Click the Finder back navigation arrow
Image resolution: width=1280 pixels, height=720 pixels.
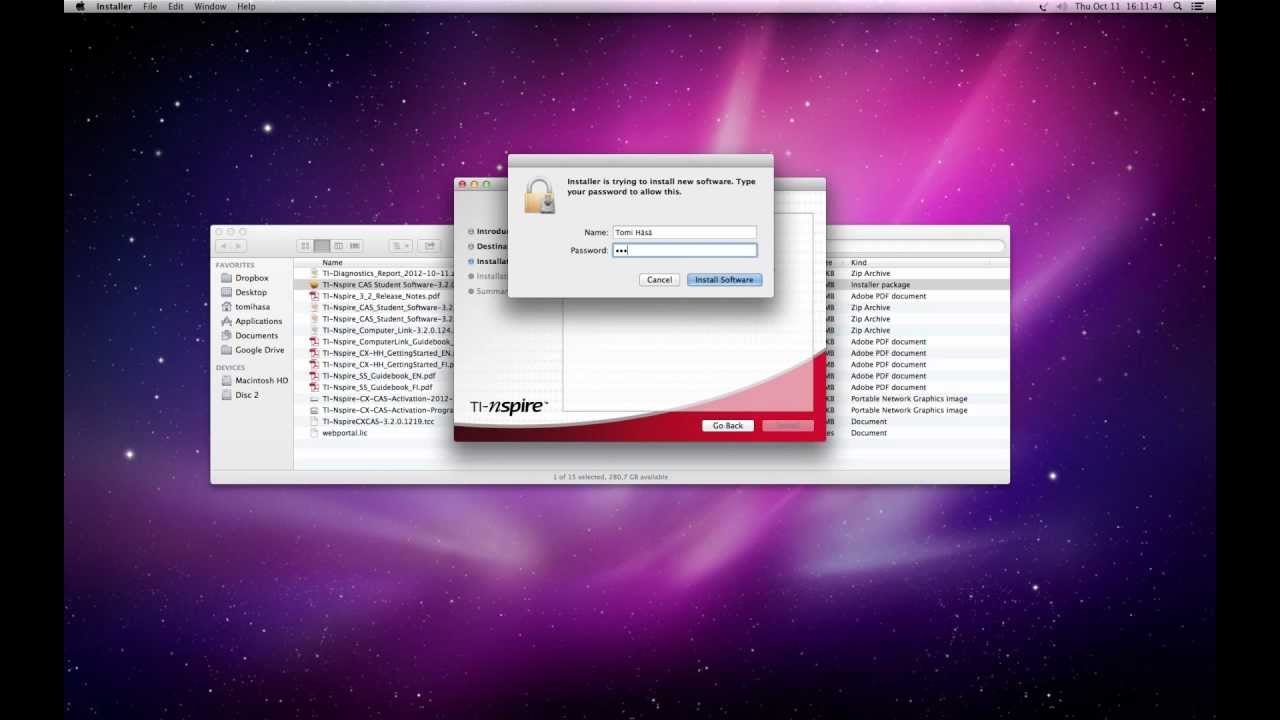tap(223, 246)
